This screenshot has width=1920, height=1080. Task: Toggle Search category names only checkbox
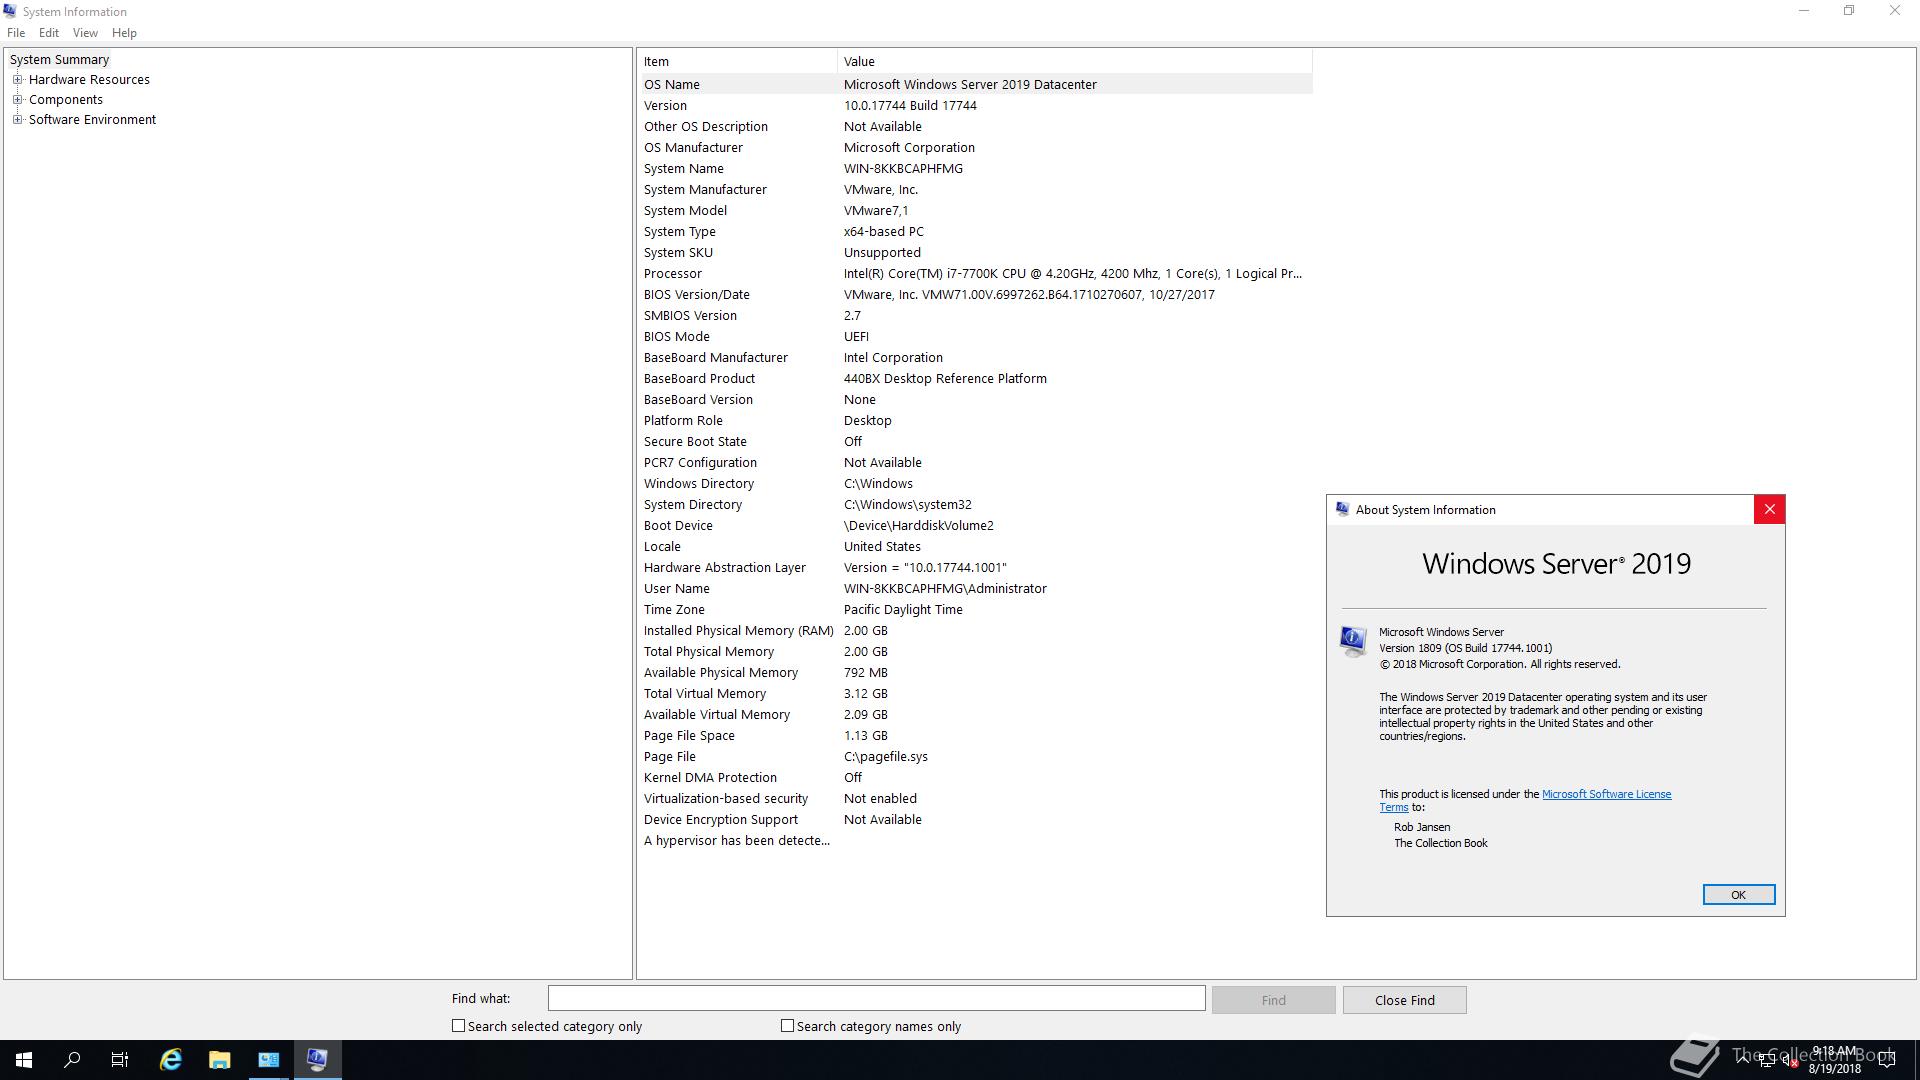click(787, 1025)
